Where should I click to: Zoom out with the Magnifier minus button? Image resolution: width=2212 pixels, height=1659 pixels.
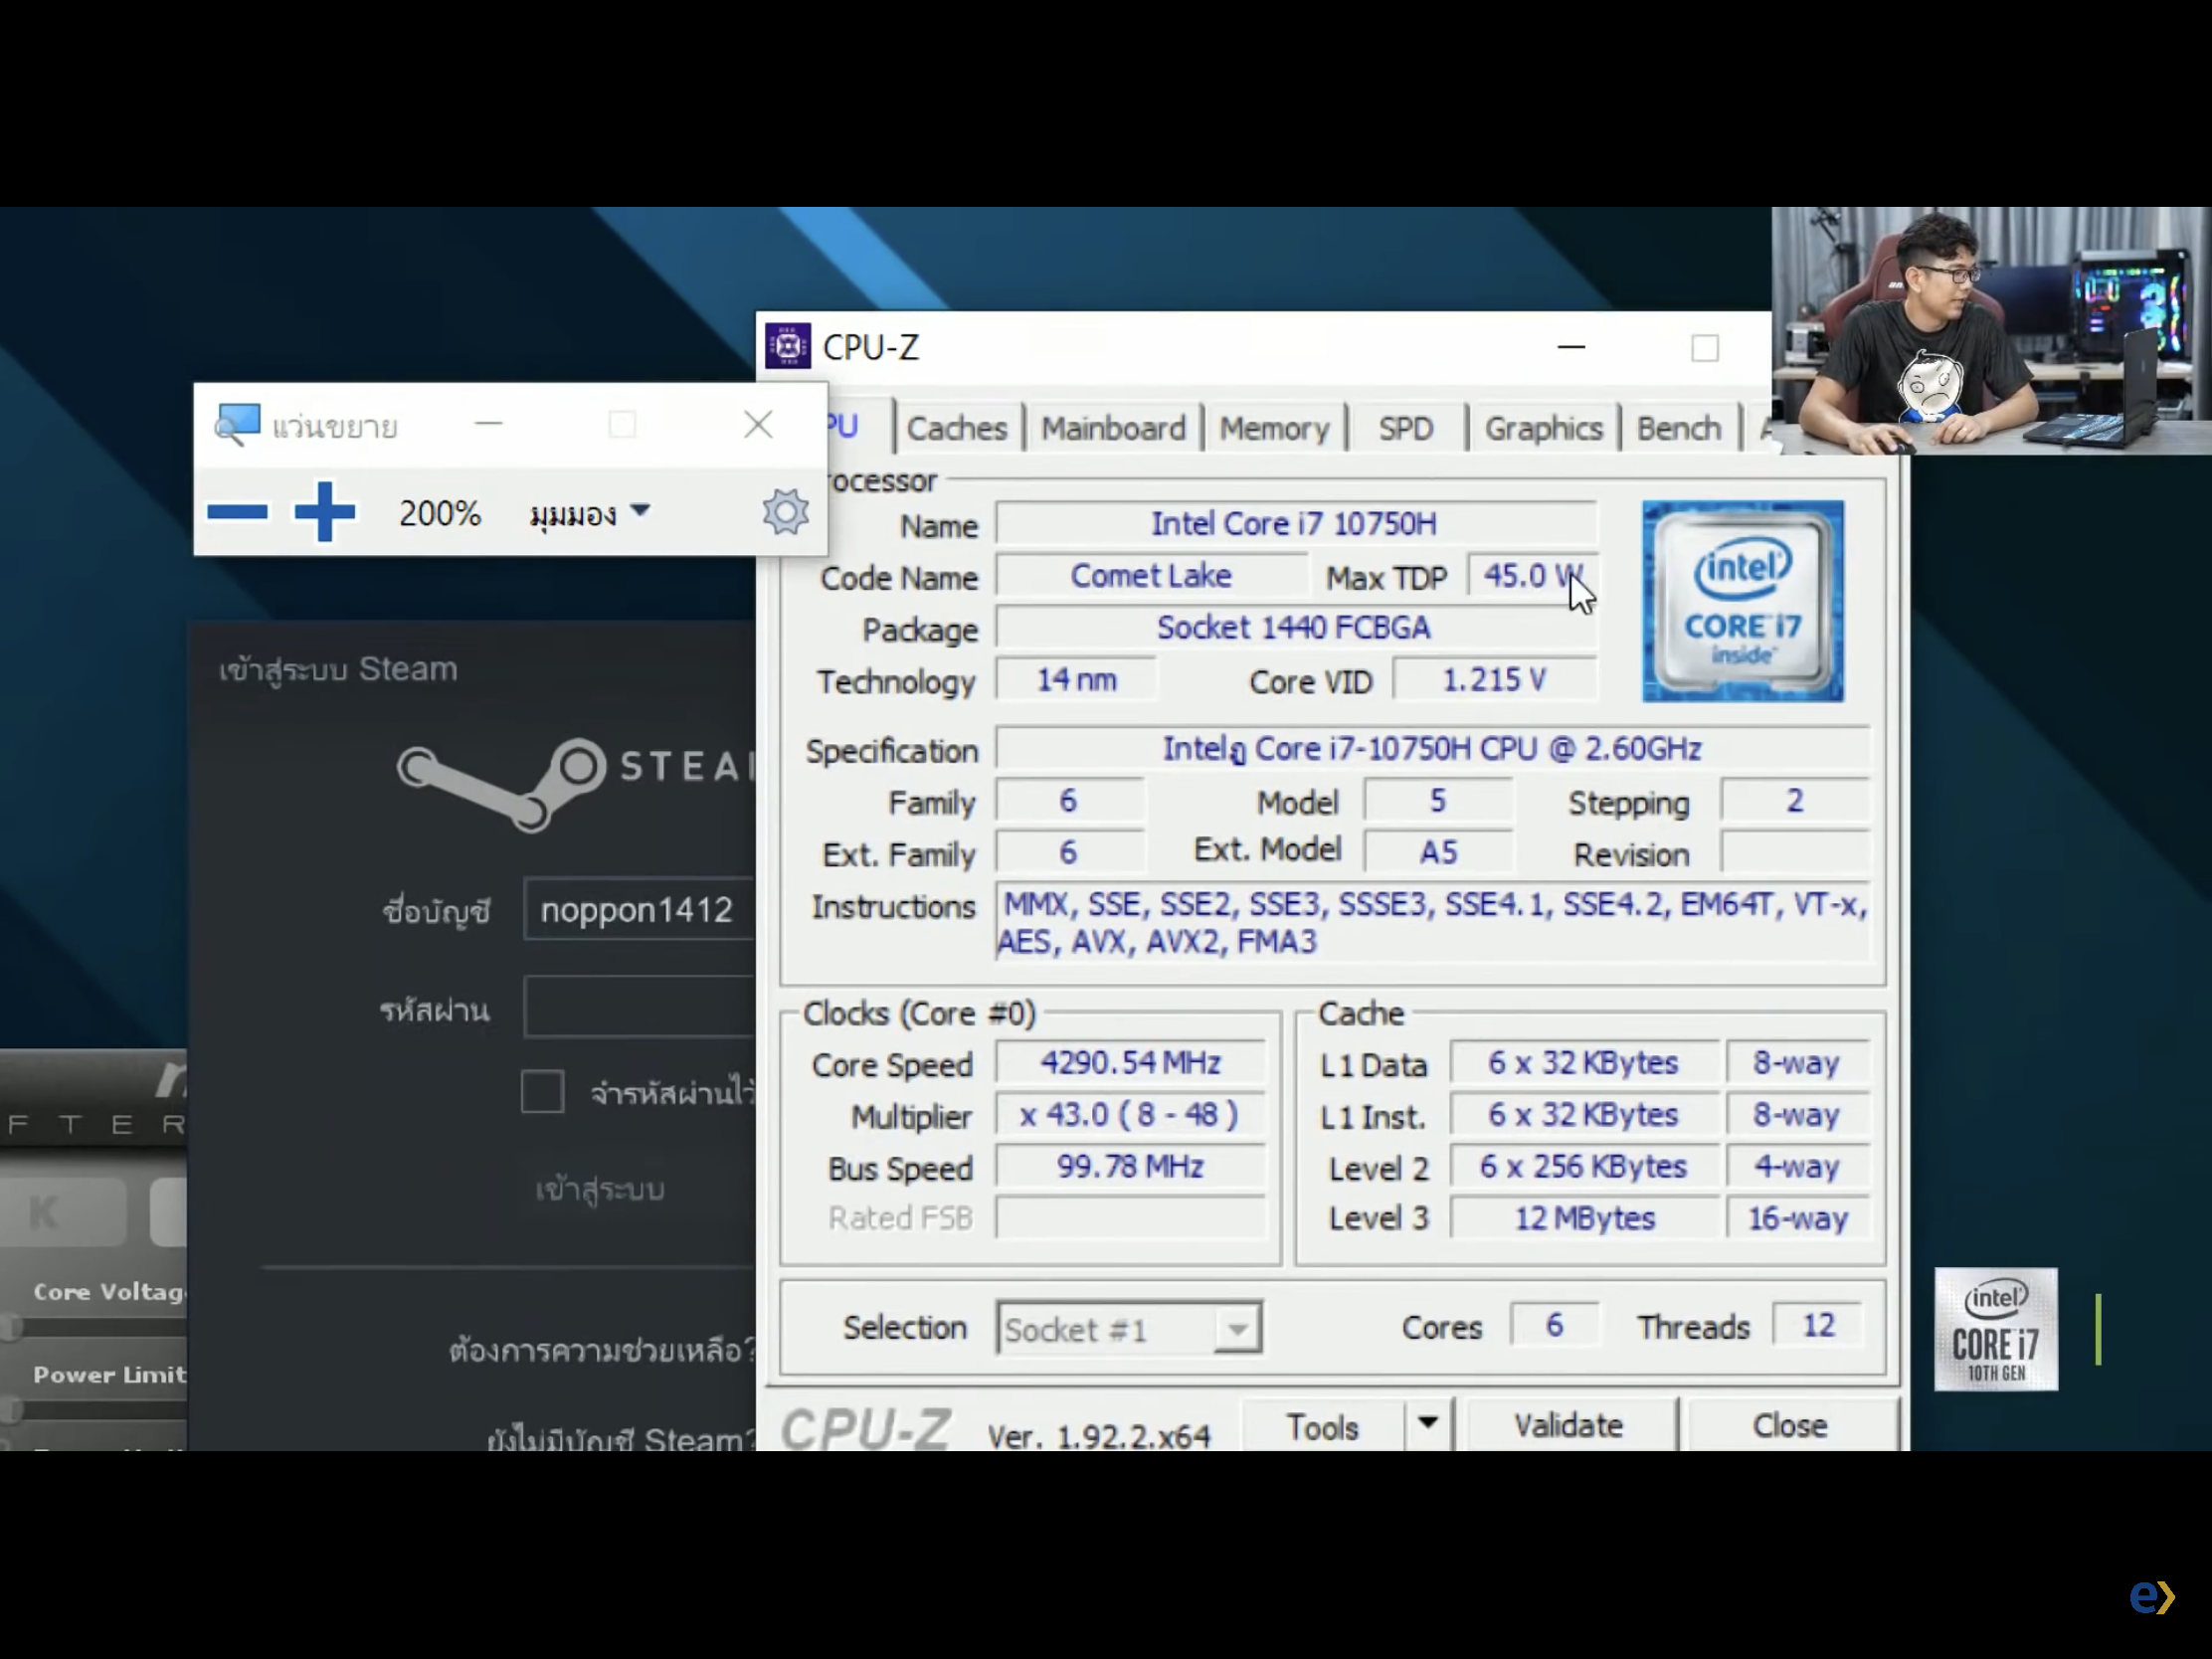[x=237, y=512]
